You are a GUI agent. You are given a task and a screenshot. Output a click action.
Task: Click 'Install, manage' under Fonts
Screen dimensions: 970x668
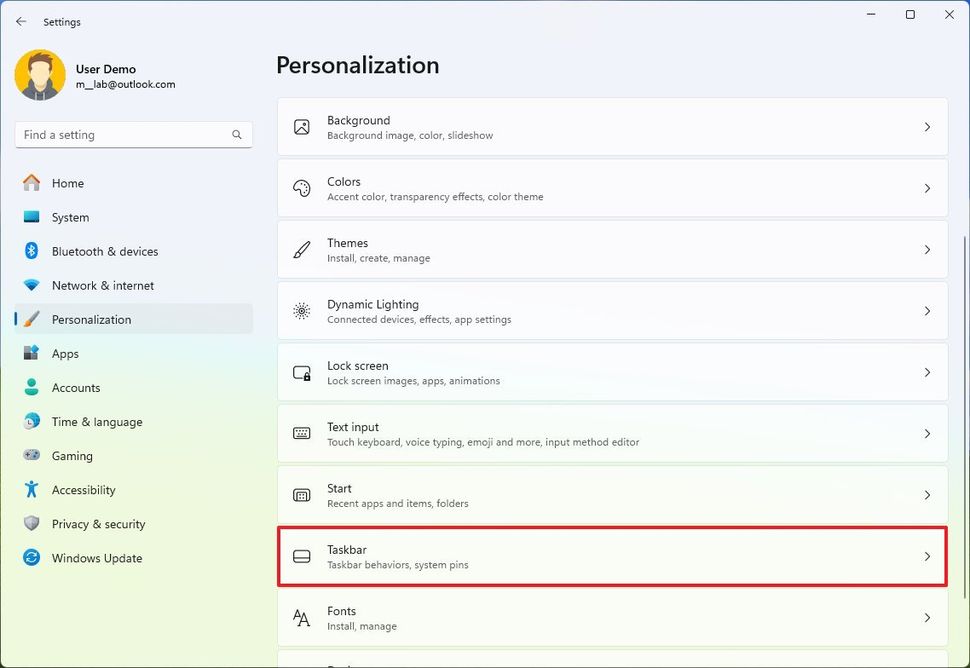[x=362, y=627]
